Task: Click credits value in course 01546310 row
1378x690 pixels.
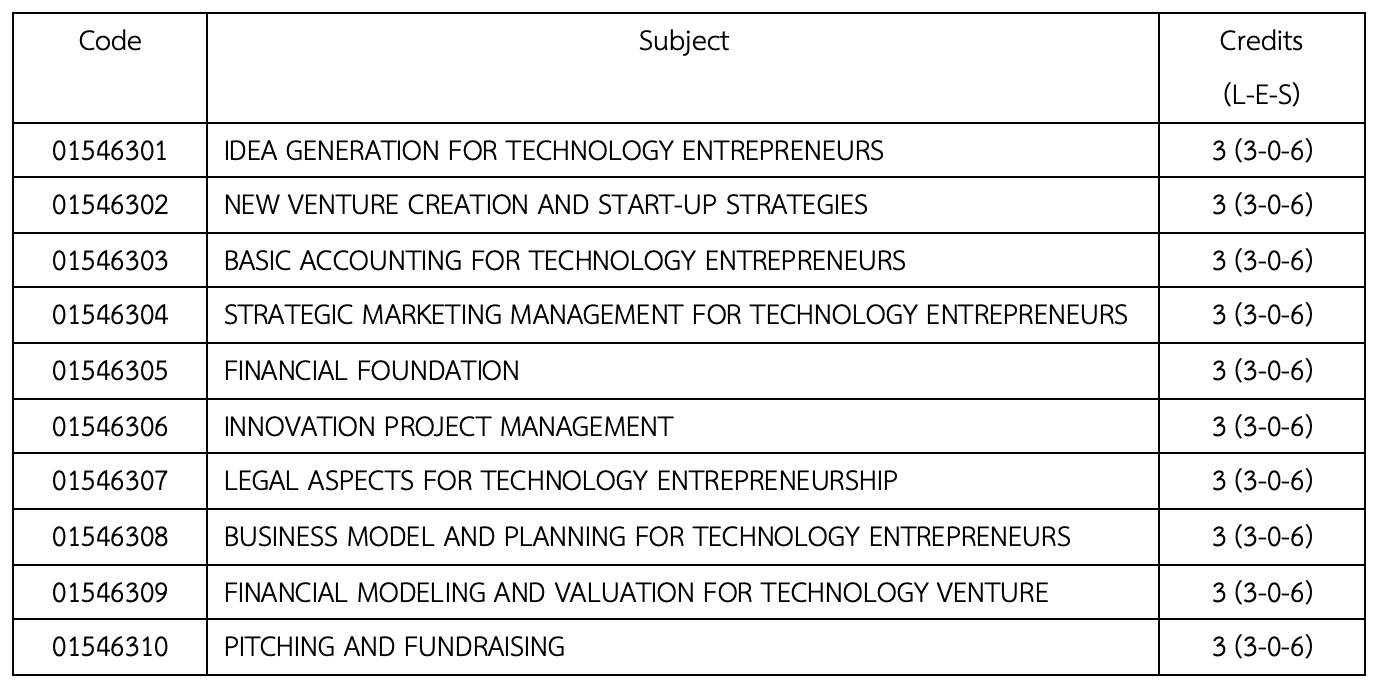Action: coord(1261,647)
